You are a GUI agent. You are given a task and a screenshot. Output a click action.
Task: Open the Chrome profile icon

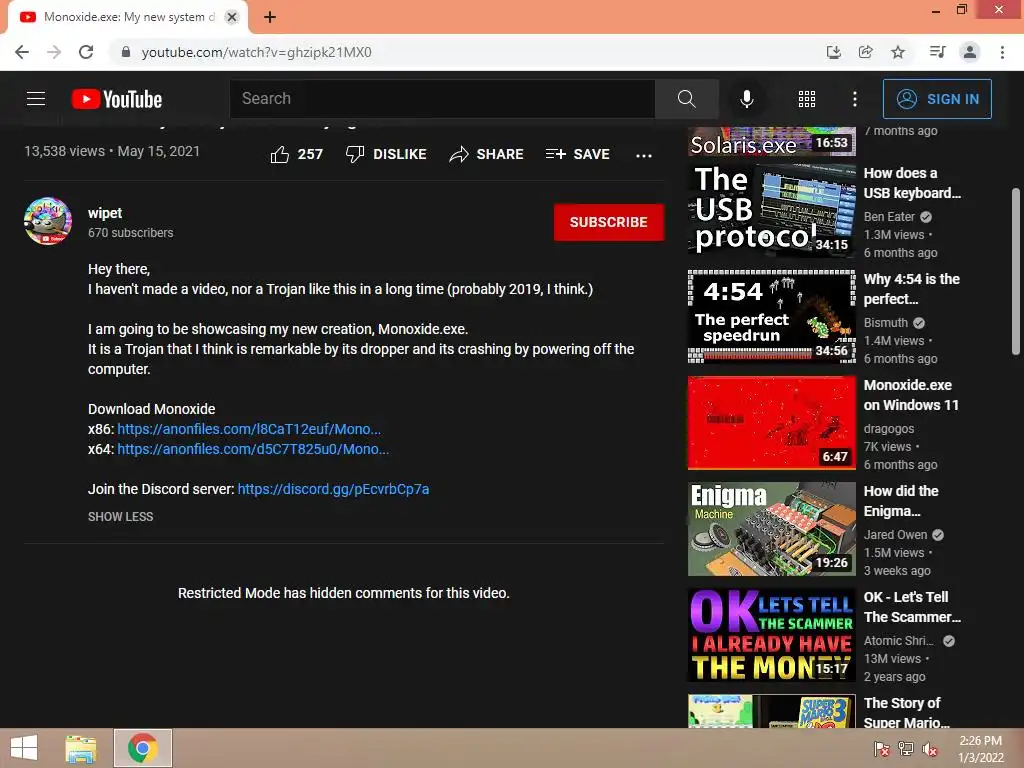point(970,52)
